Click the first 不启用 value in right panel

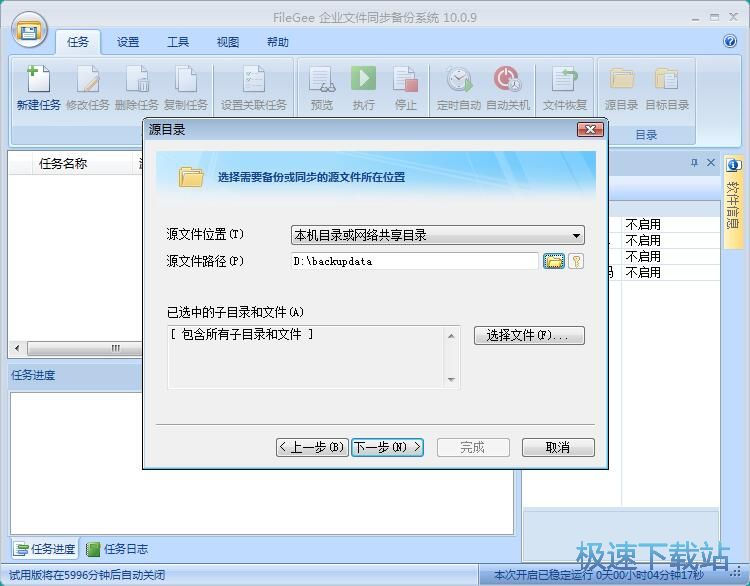point(643,224)
